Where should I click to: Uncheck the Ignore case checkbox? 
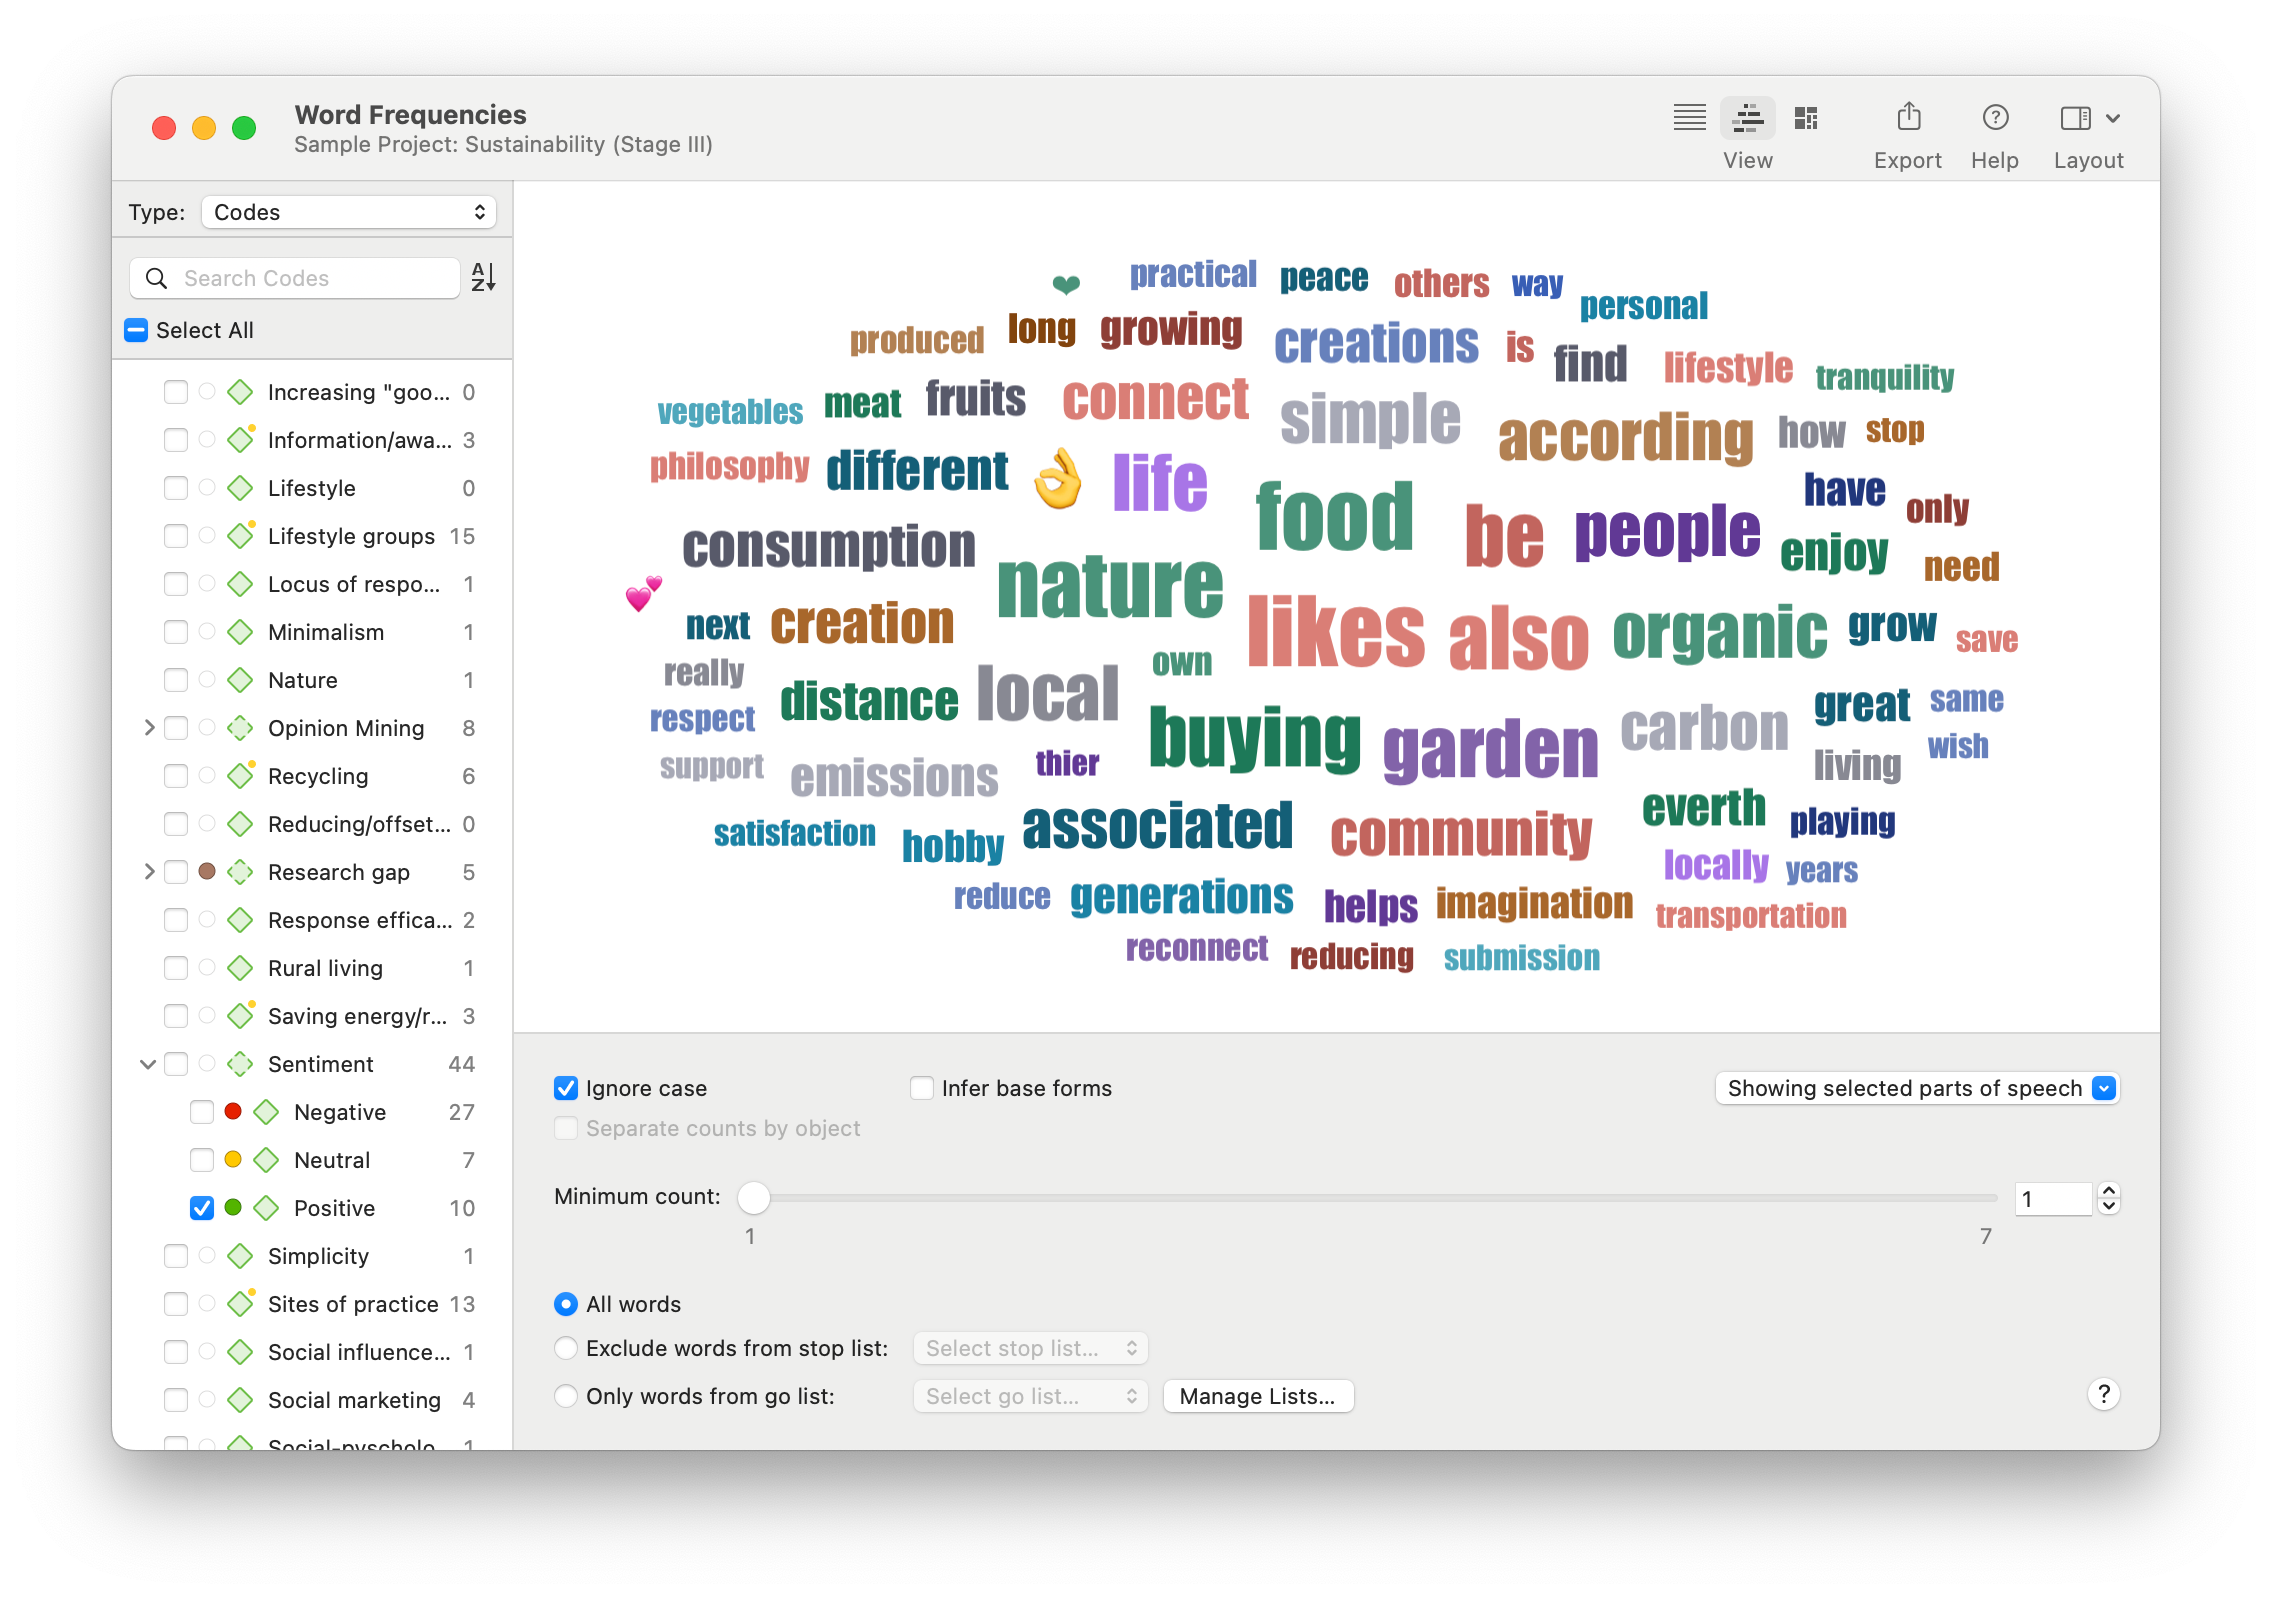click(566, 1088)
